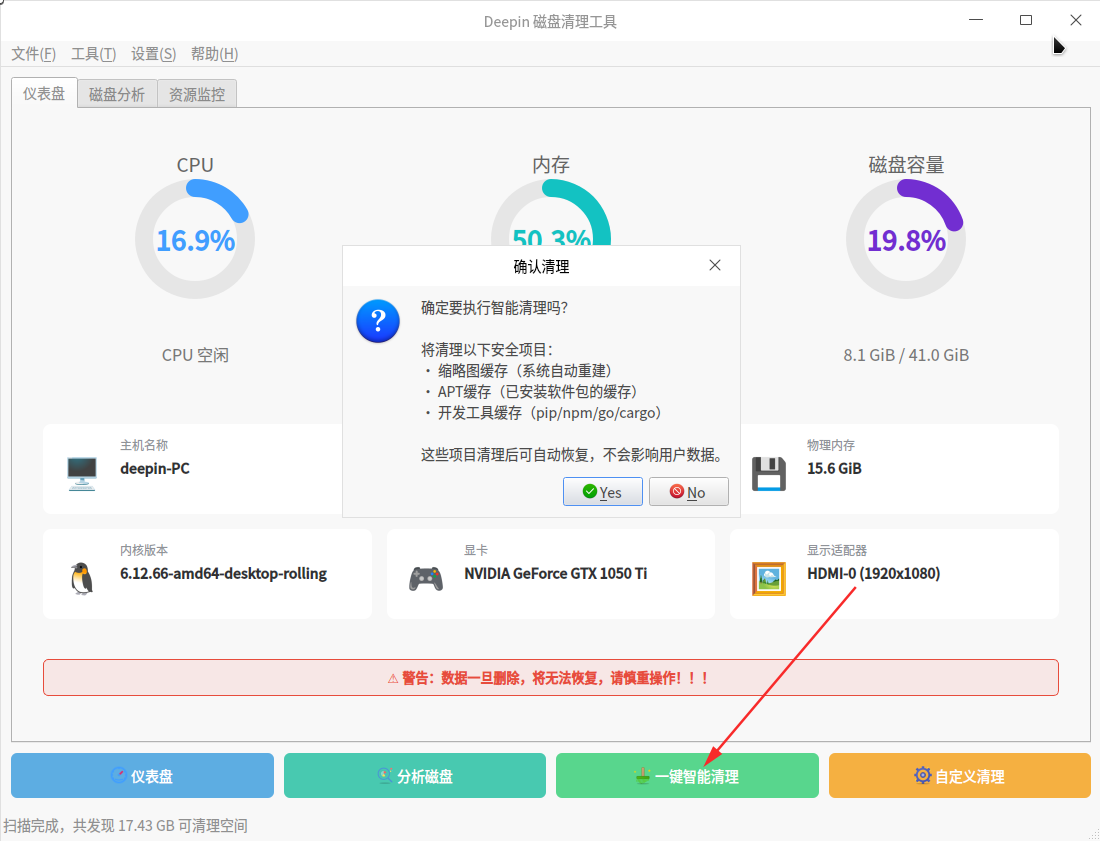Open the 文件(F) menu
1100x841 pixels.
34,54
